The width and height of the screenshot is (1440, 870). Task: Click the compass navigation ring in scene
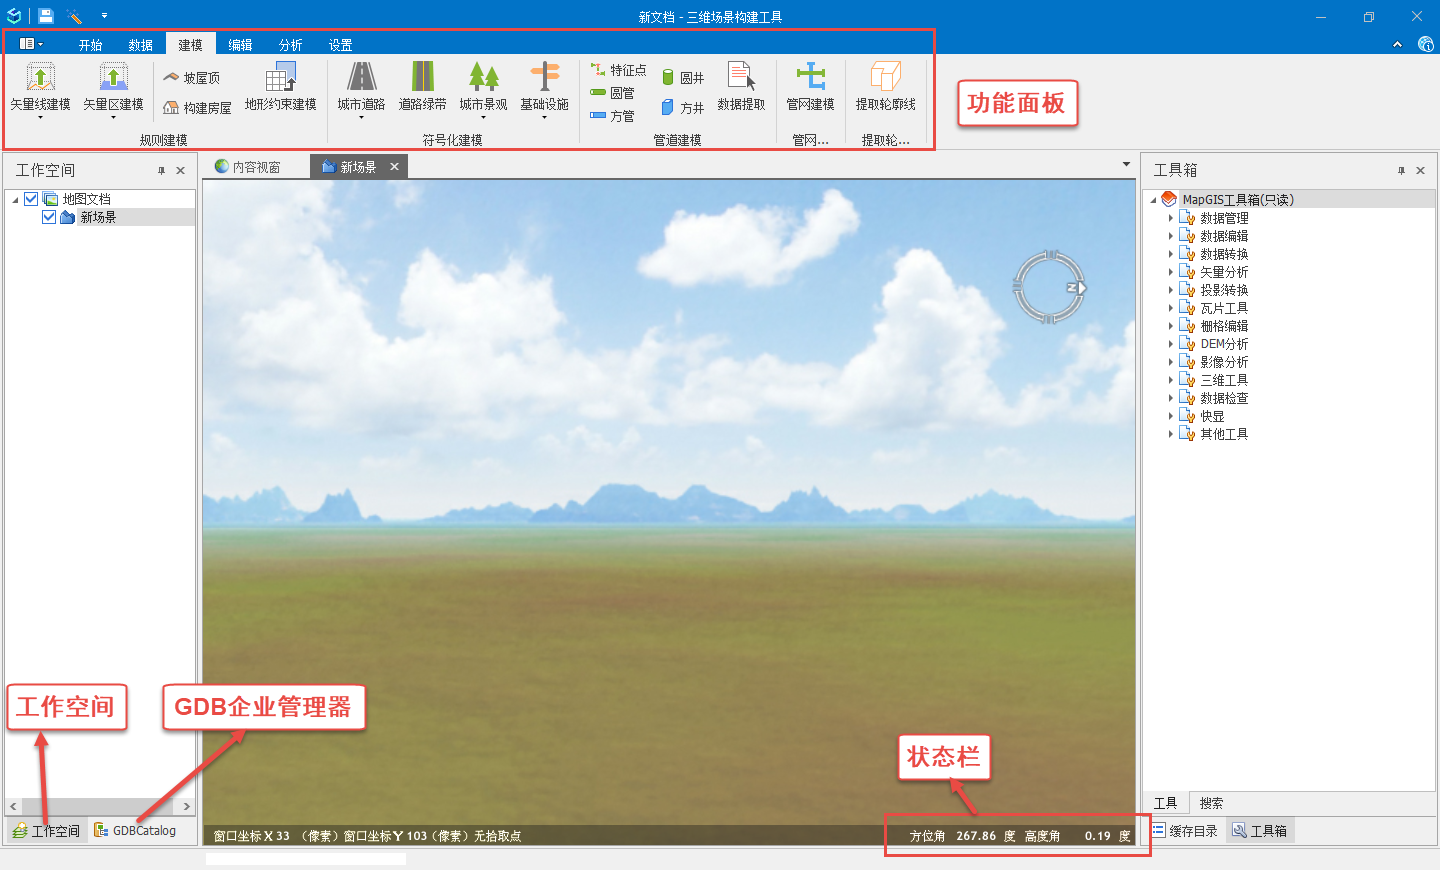[1048, 288]
